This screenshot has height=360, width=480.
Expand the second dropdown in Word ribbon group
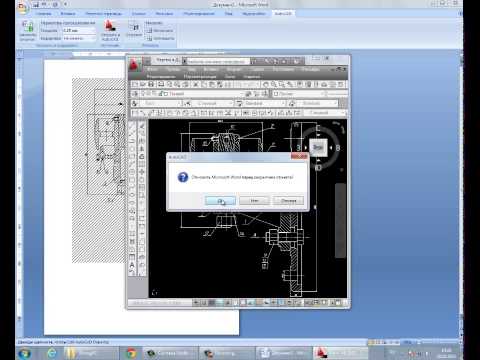tap(93, 38)
